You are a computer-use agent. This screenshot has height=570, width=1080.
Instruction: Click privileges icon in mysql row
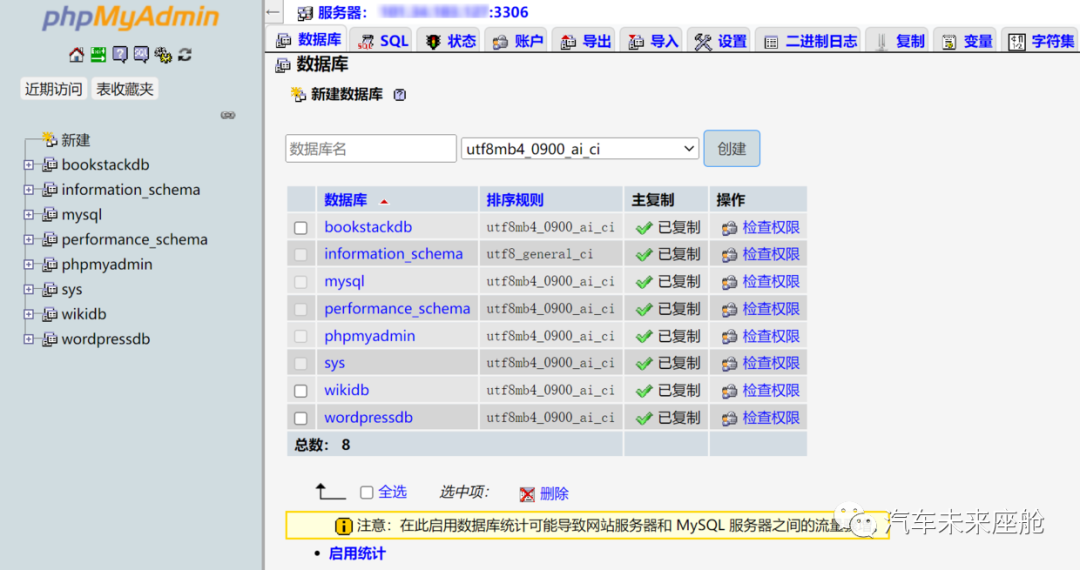729,282
